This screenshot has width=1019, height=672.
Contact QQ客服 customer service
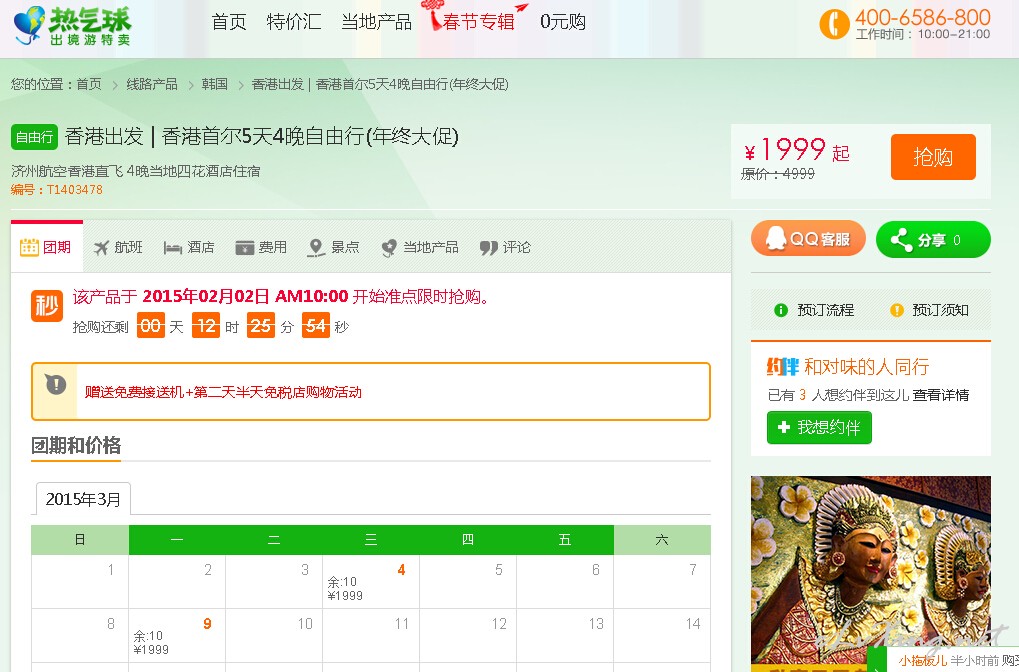(x=808, y=239)
